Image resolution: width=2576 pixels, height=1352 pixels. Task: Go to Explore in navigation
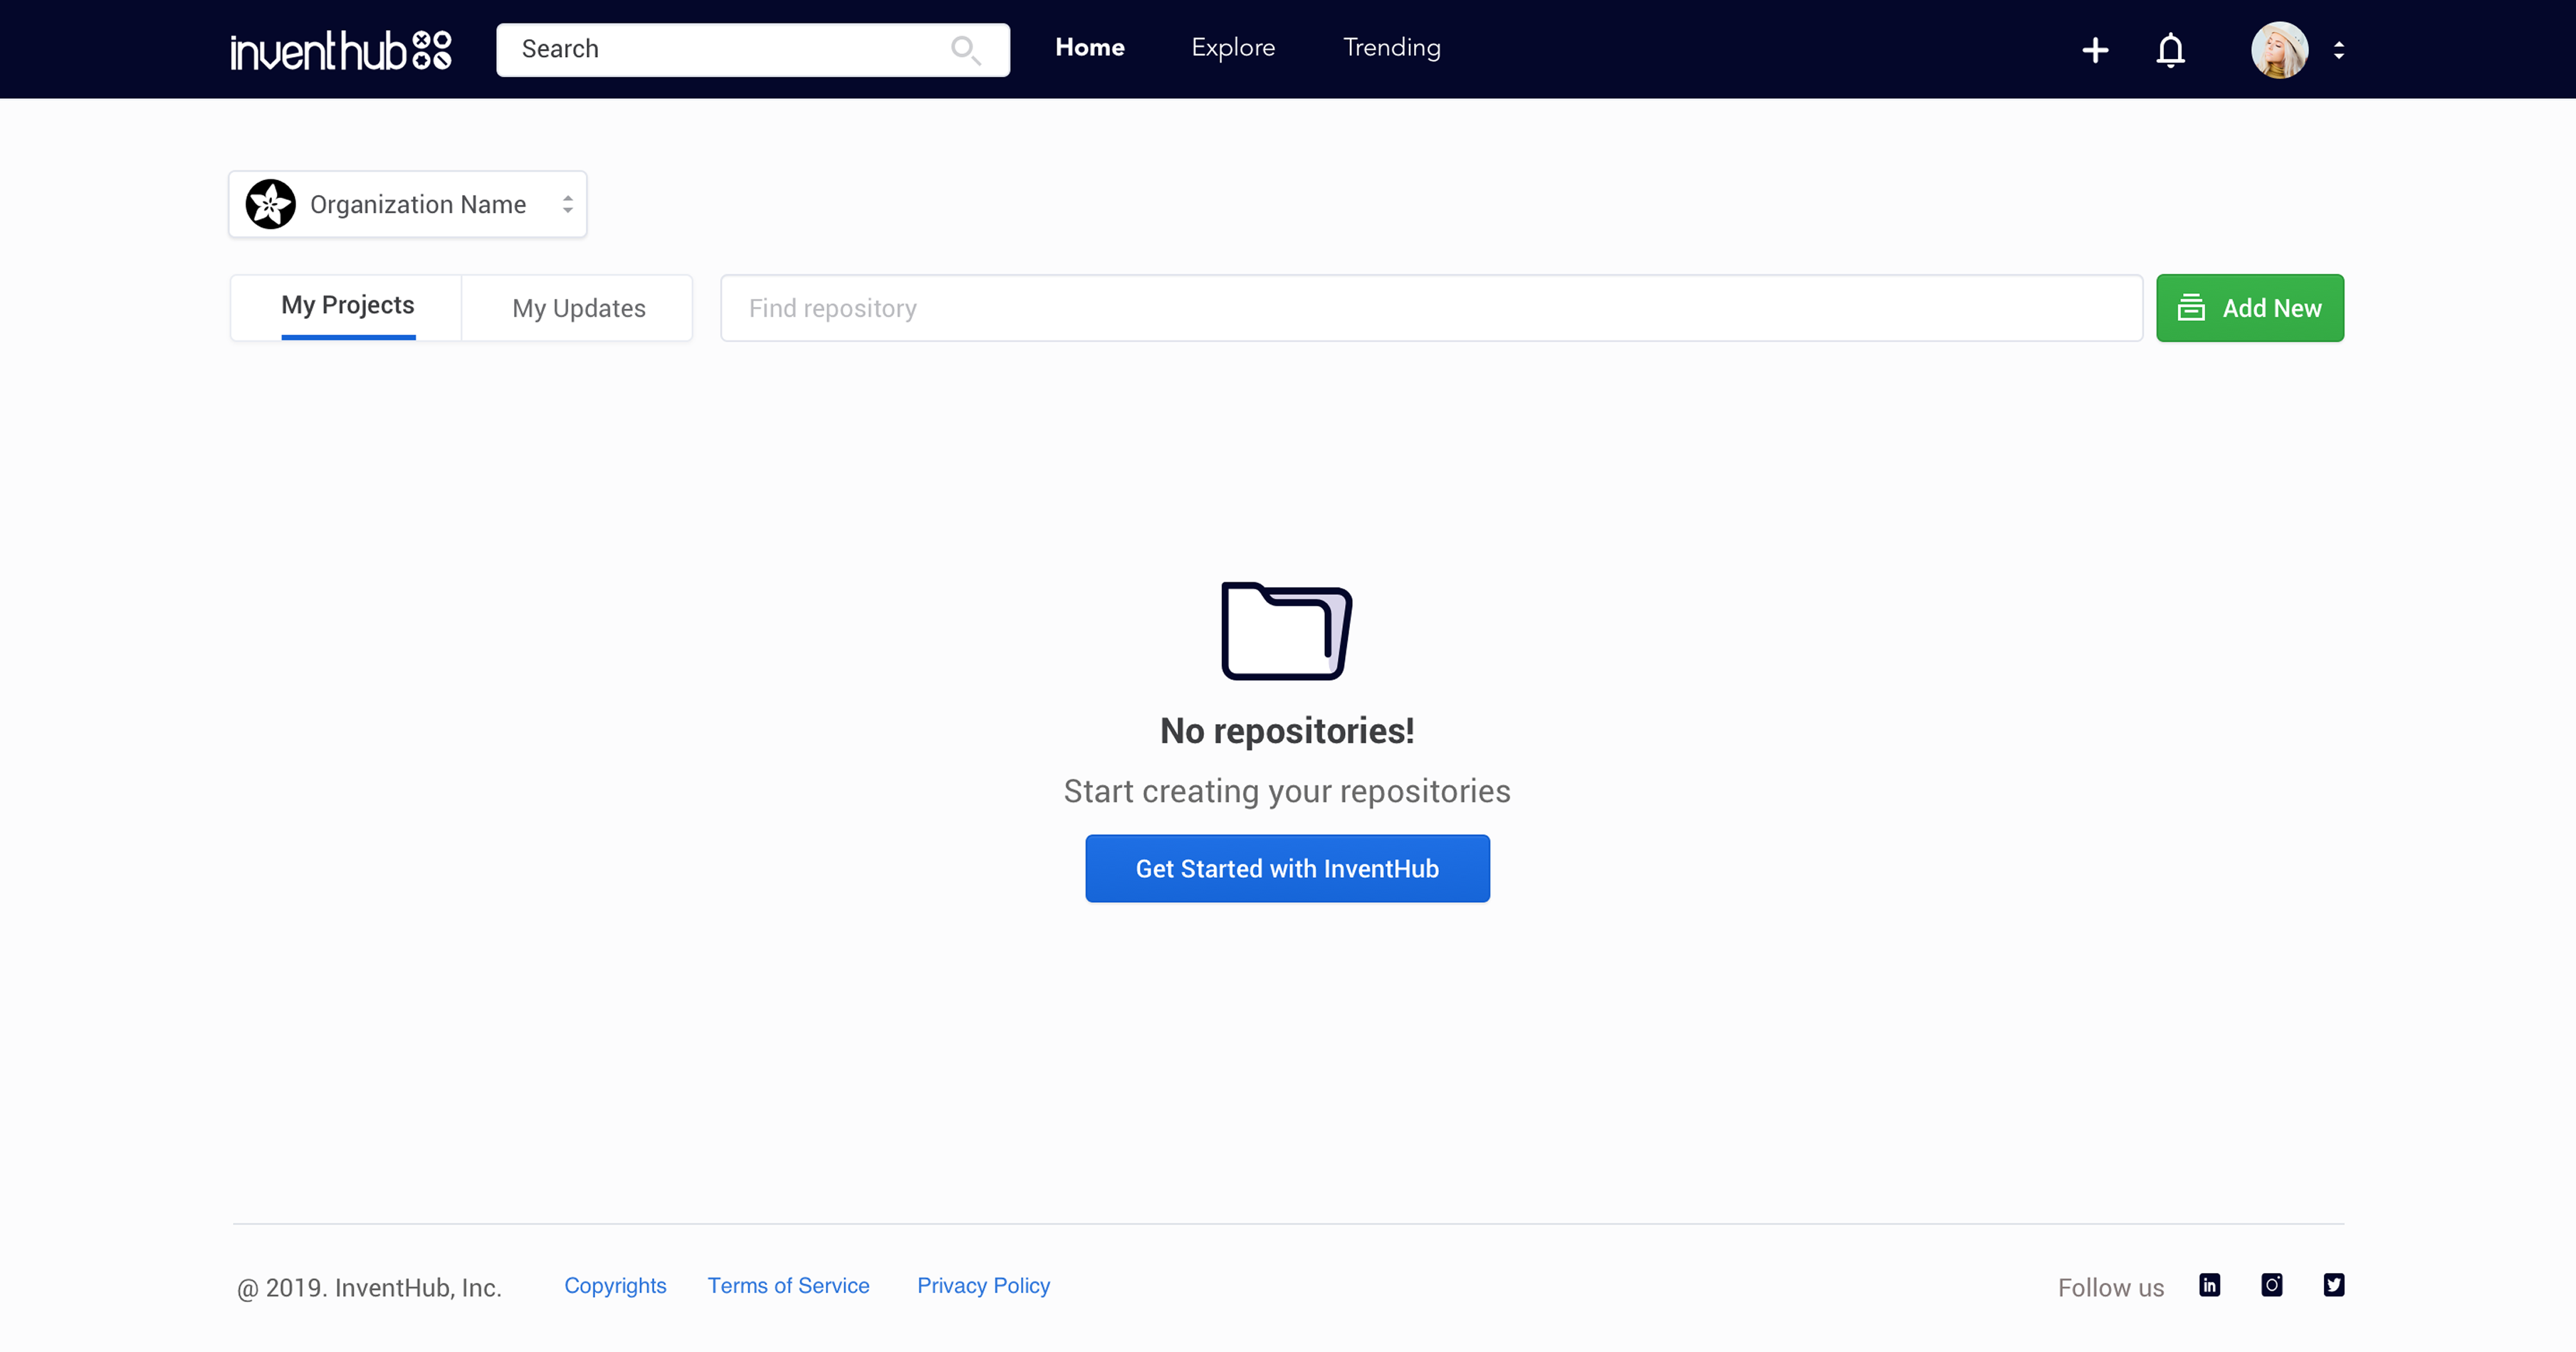(1233, 48)
